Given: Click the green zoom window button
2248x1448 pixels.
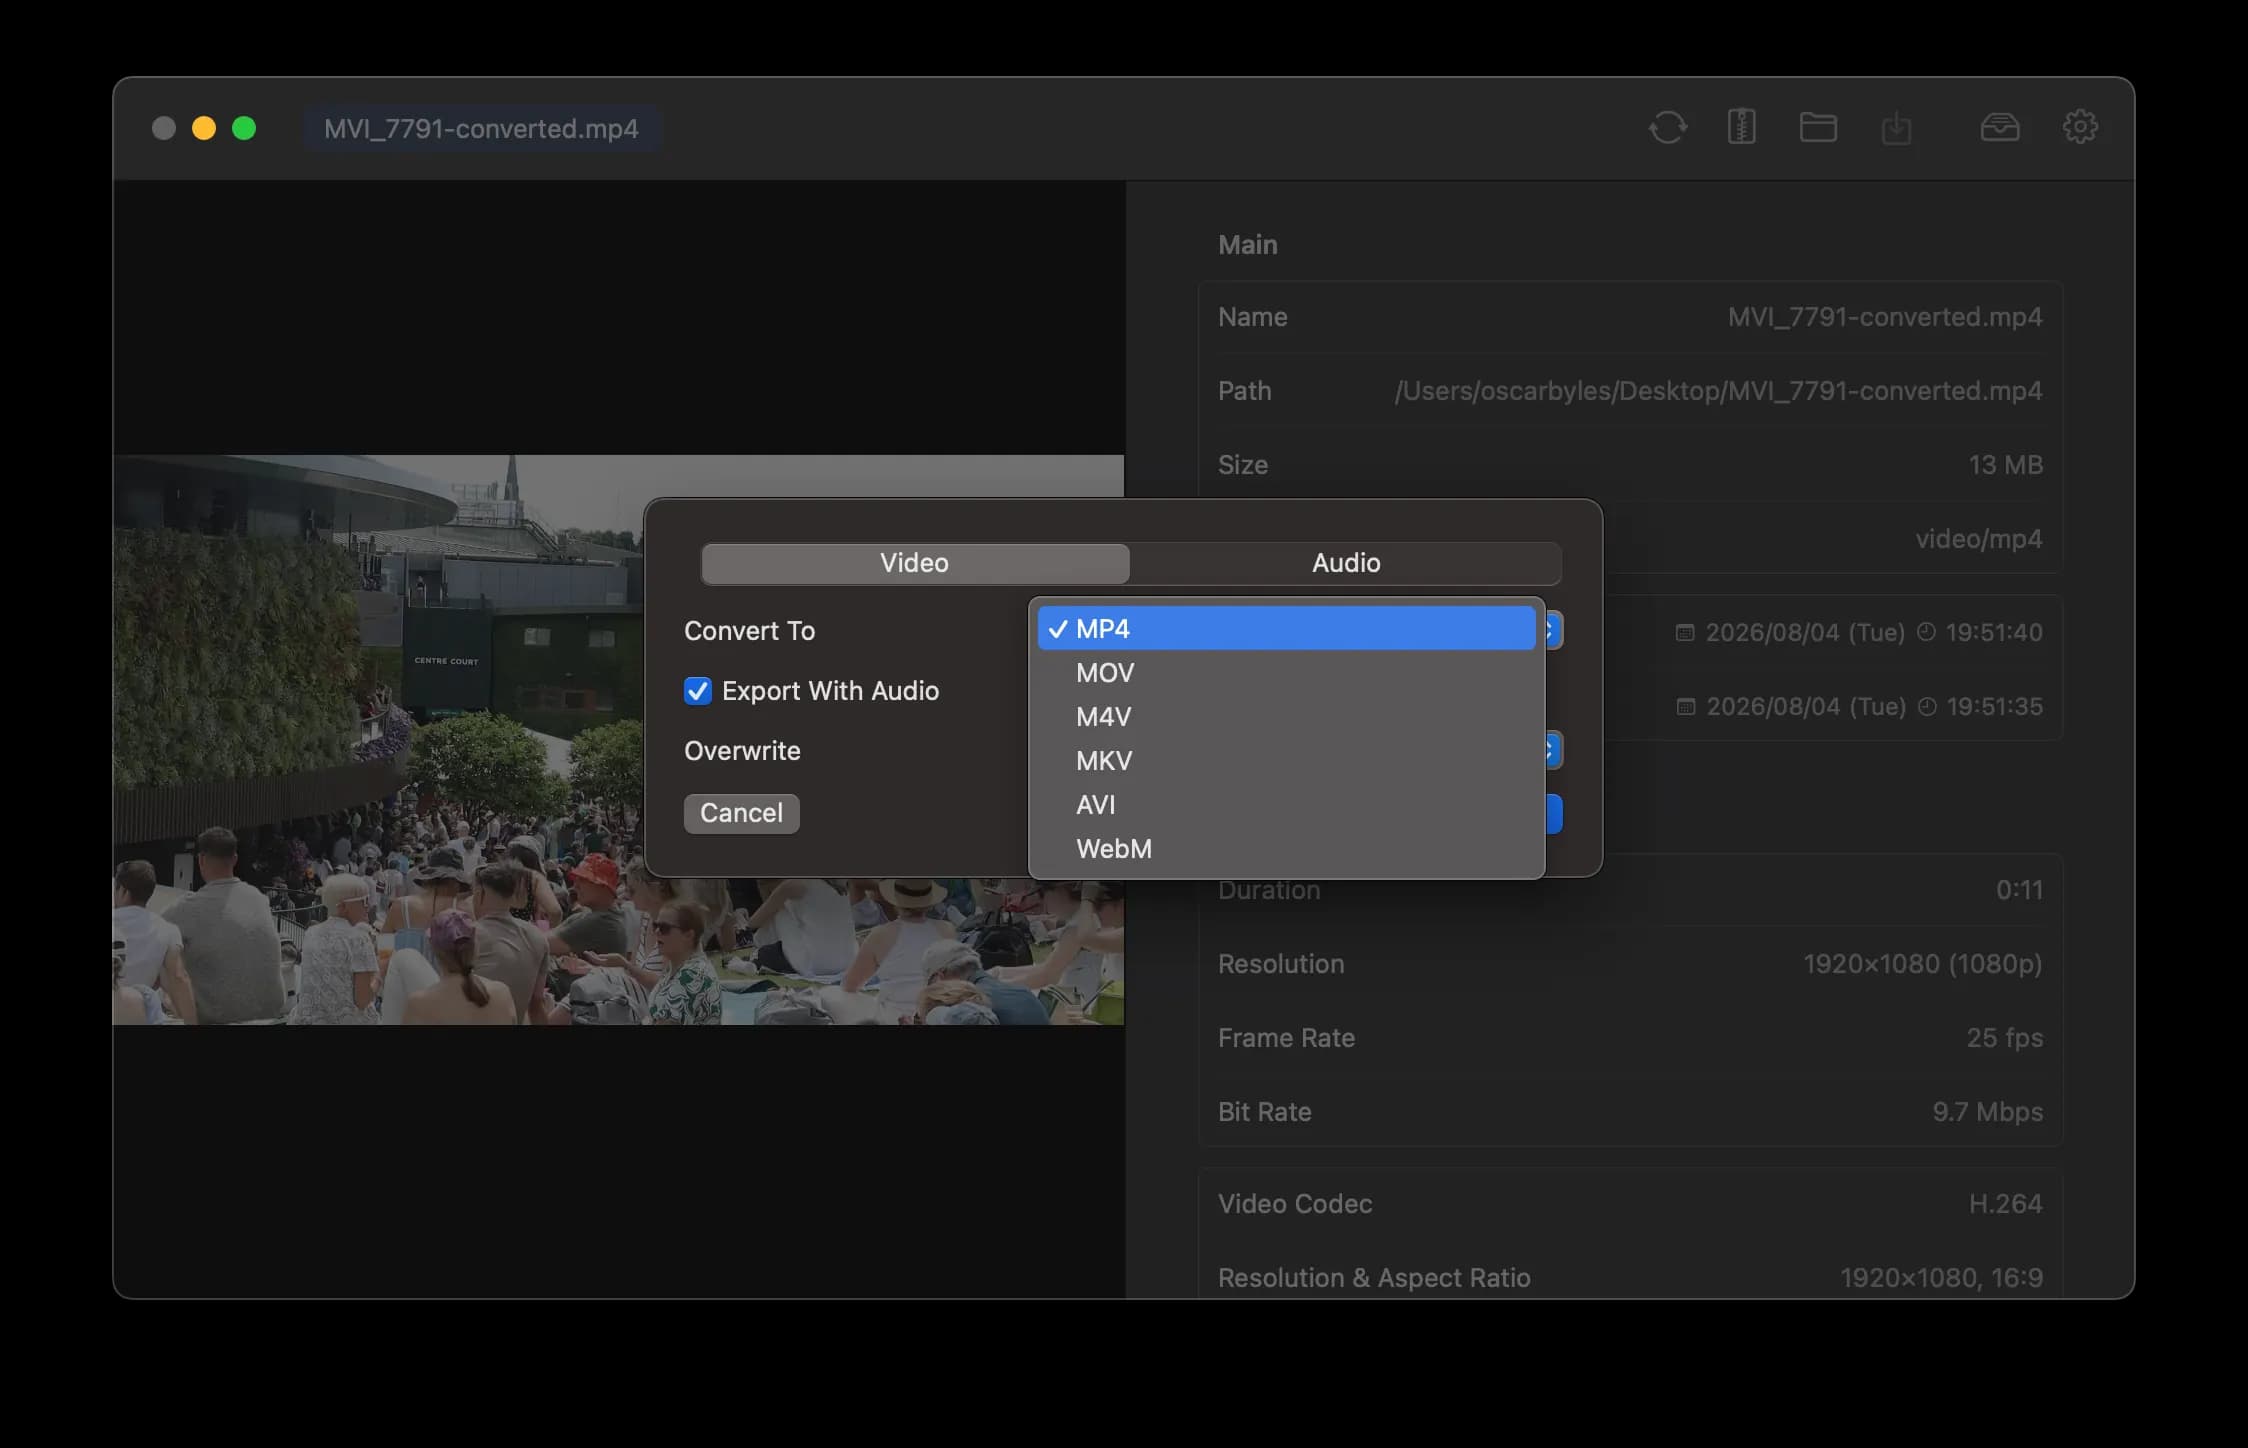Looking at the screenshot, I should [x=244, y=128].
